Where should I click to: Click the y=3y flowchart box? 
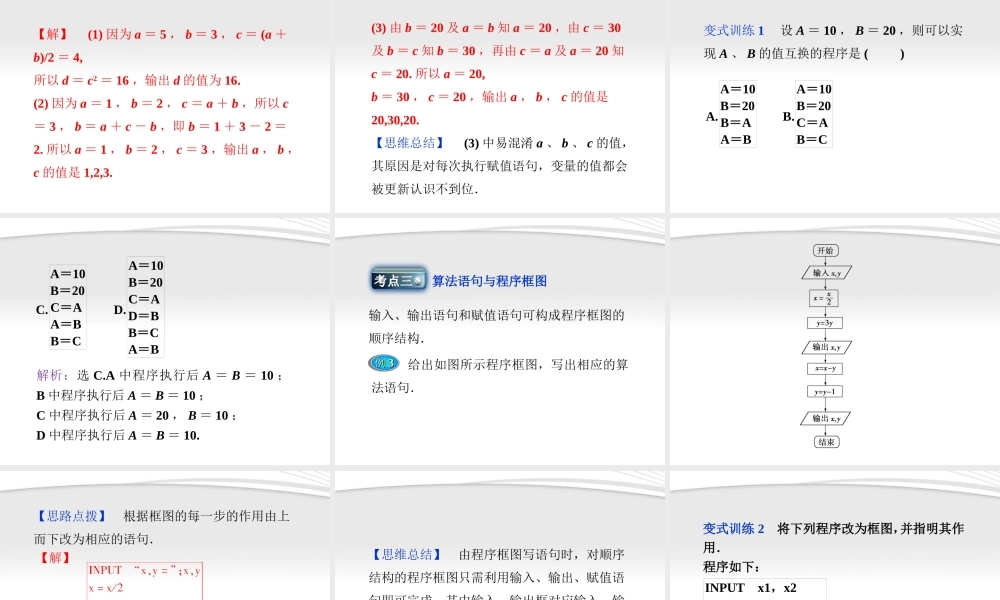pos(825,323)
